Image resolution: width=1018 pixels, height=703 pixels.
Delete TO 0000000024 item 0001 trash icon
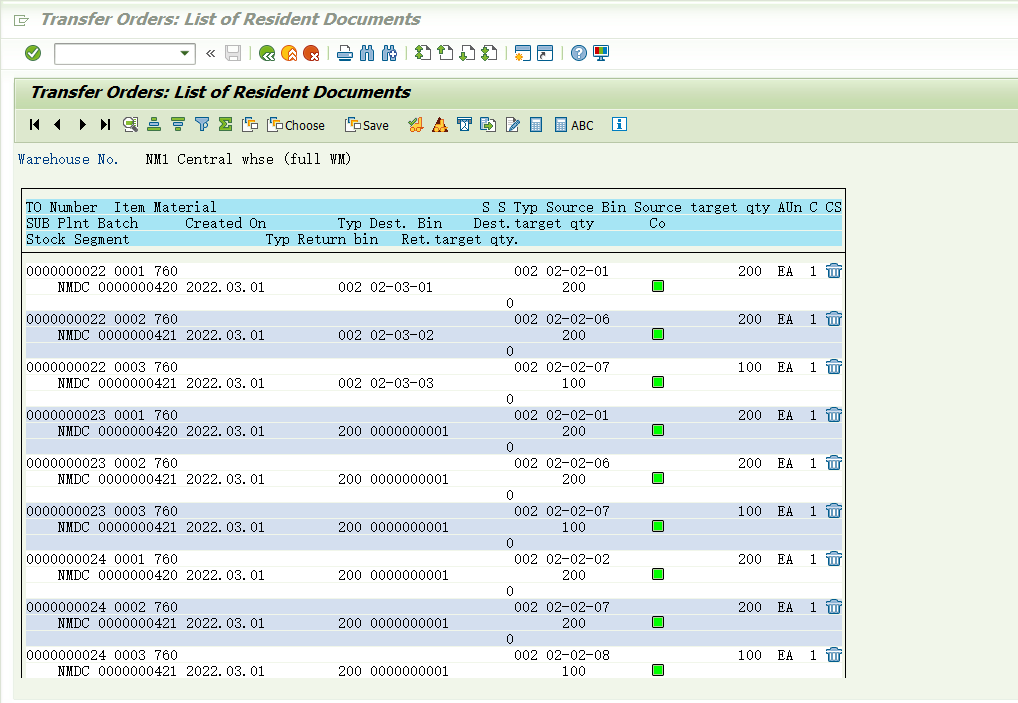834,559
